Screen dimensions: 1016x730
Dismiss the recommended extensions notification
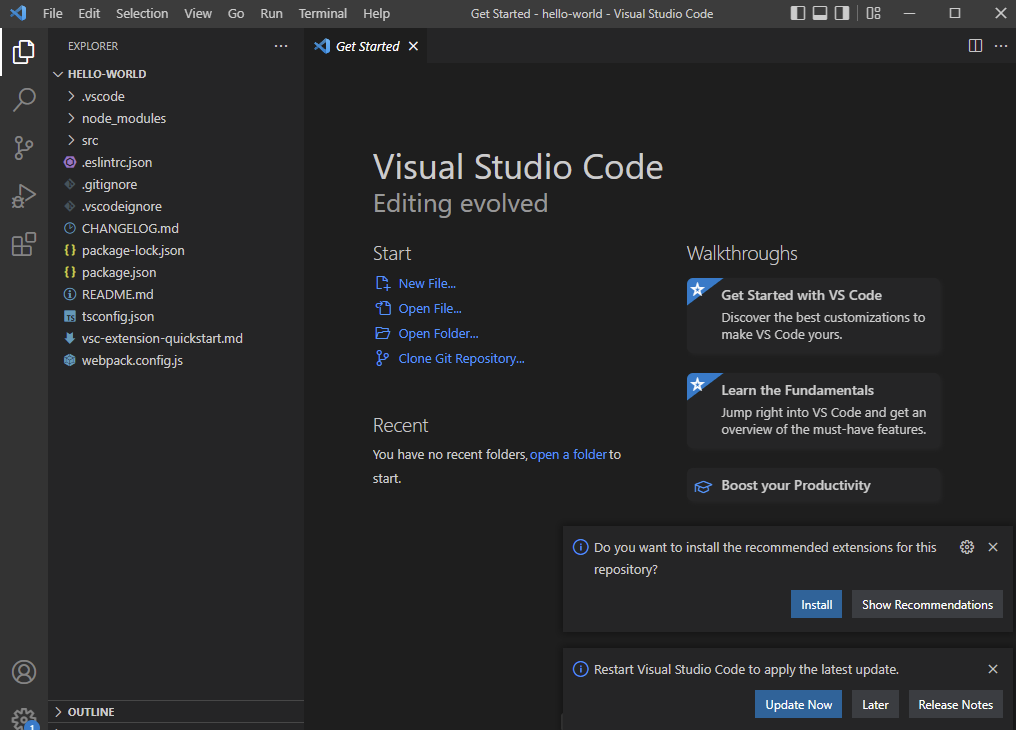click(x=992, y=547)
